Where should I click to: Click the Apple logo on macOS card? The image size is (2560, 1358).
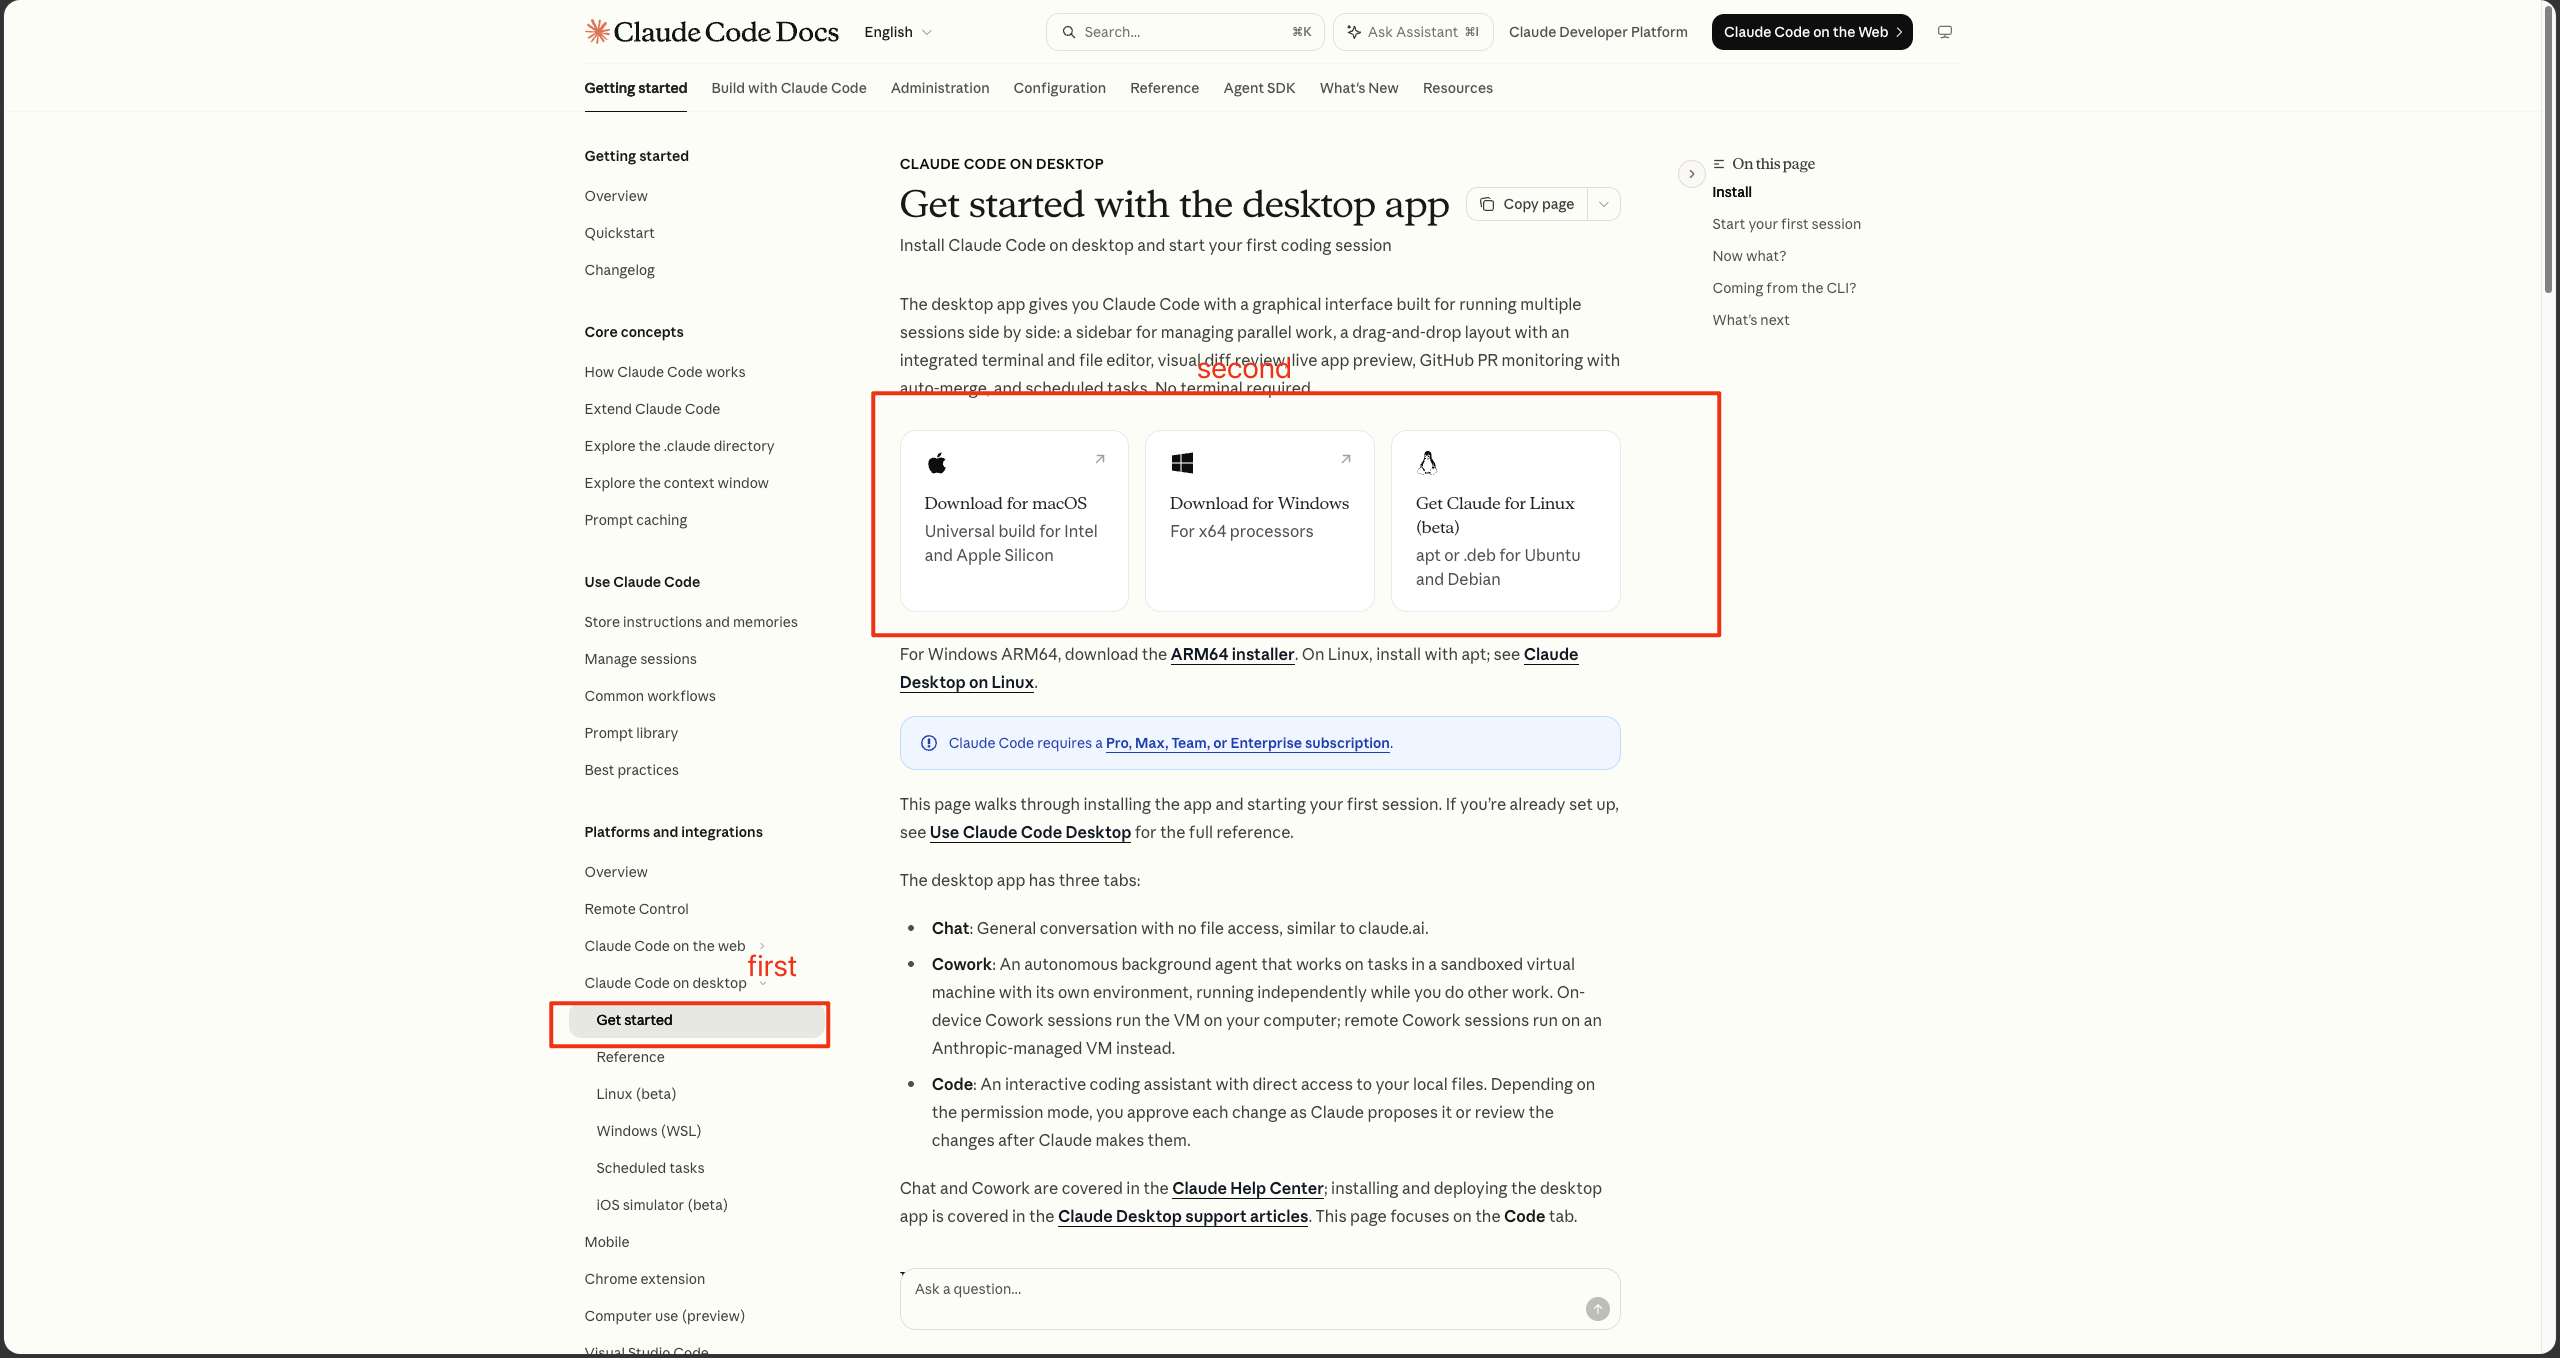pos(937,462)
